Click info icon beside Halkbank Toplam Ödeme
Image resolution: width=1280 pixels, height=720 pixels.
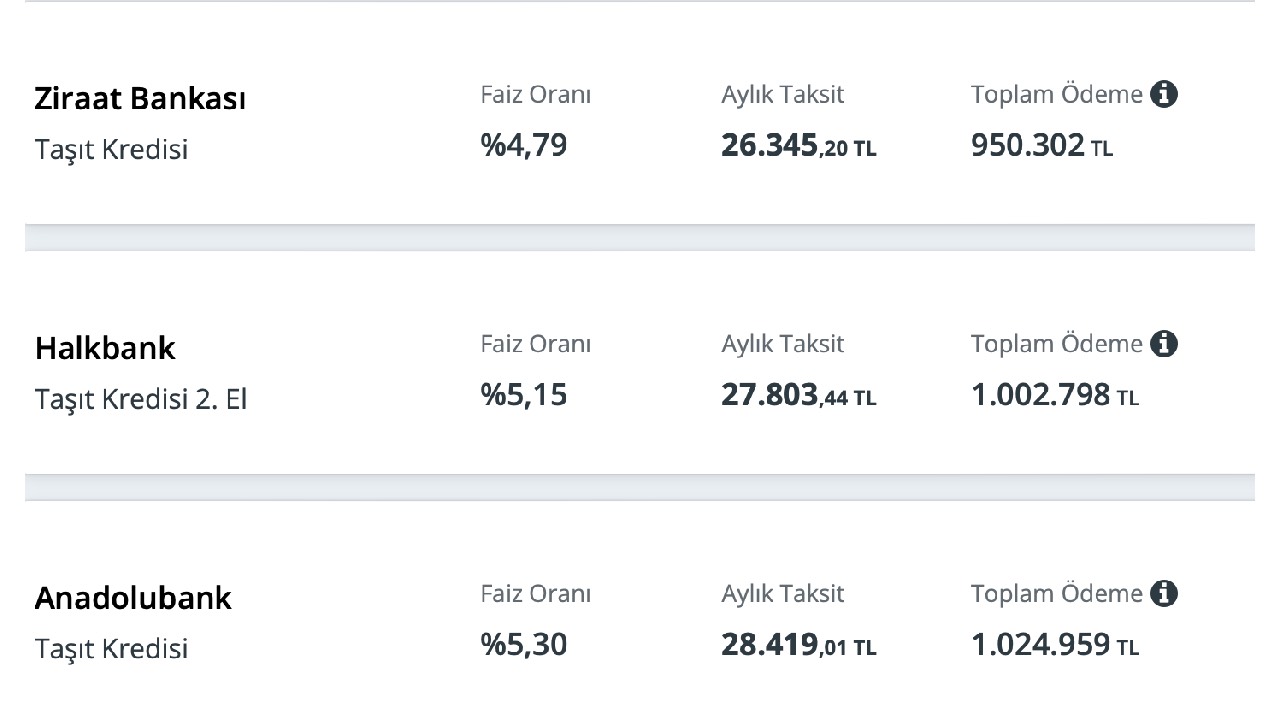tap(1164, 344)
